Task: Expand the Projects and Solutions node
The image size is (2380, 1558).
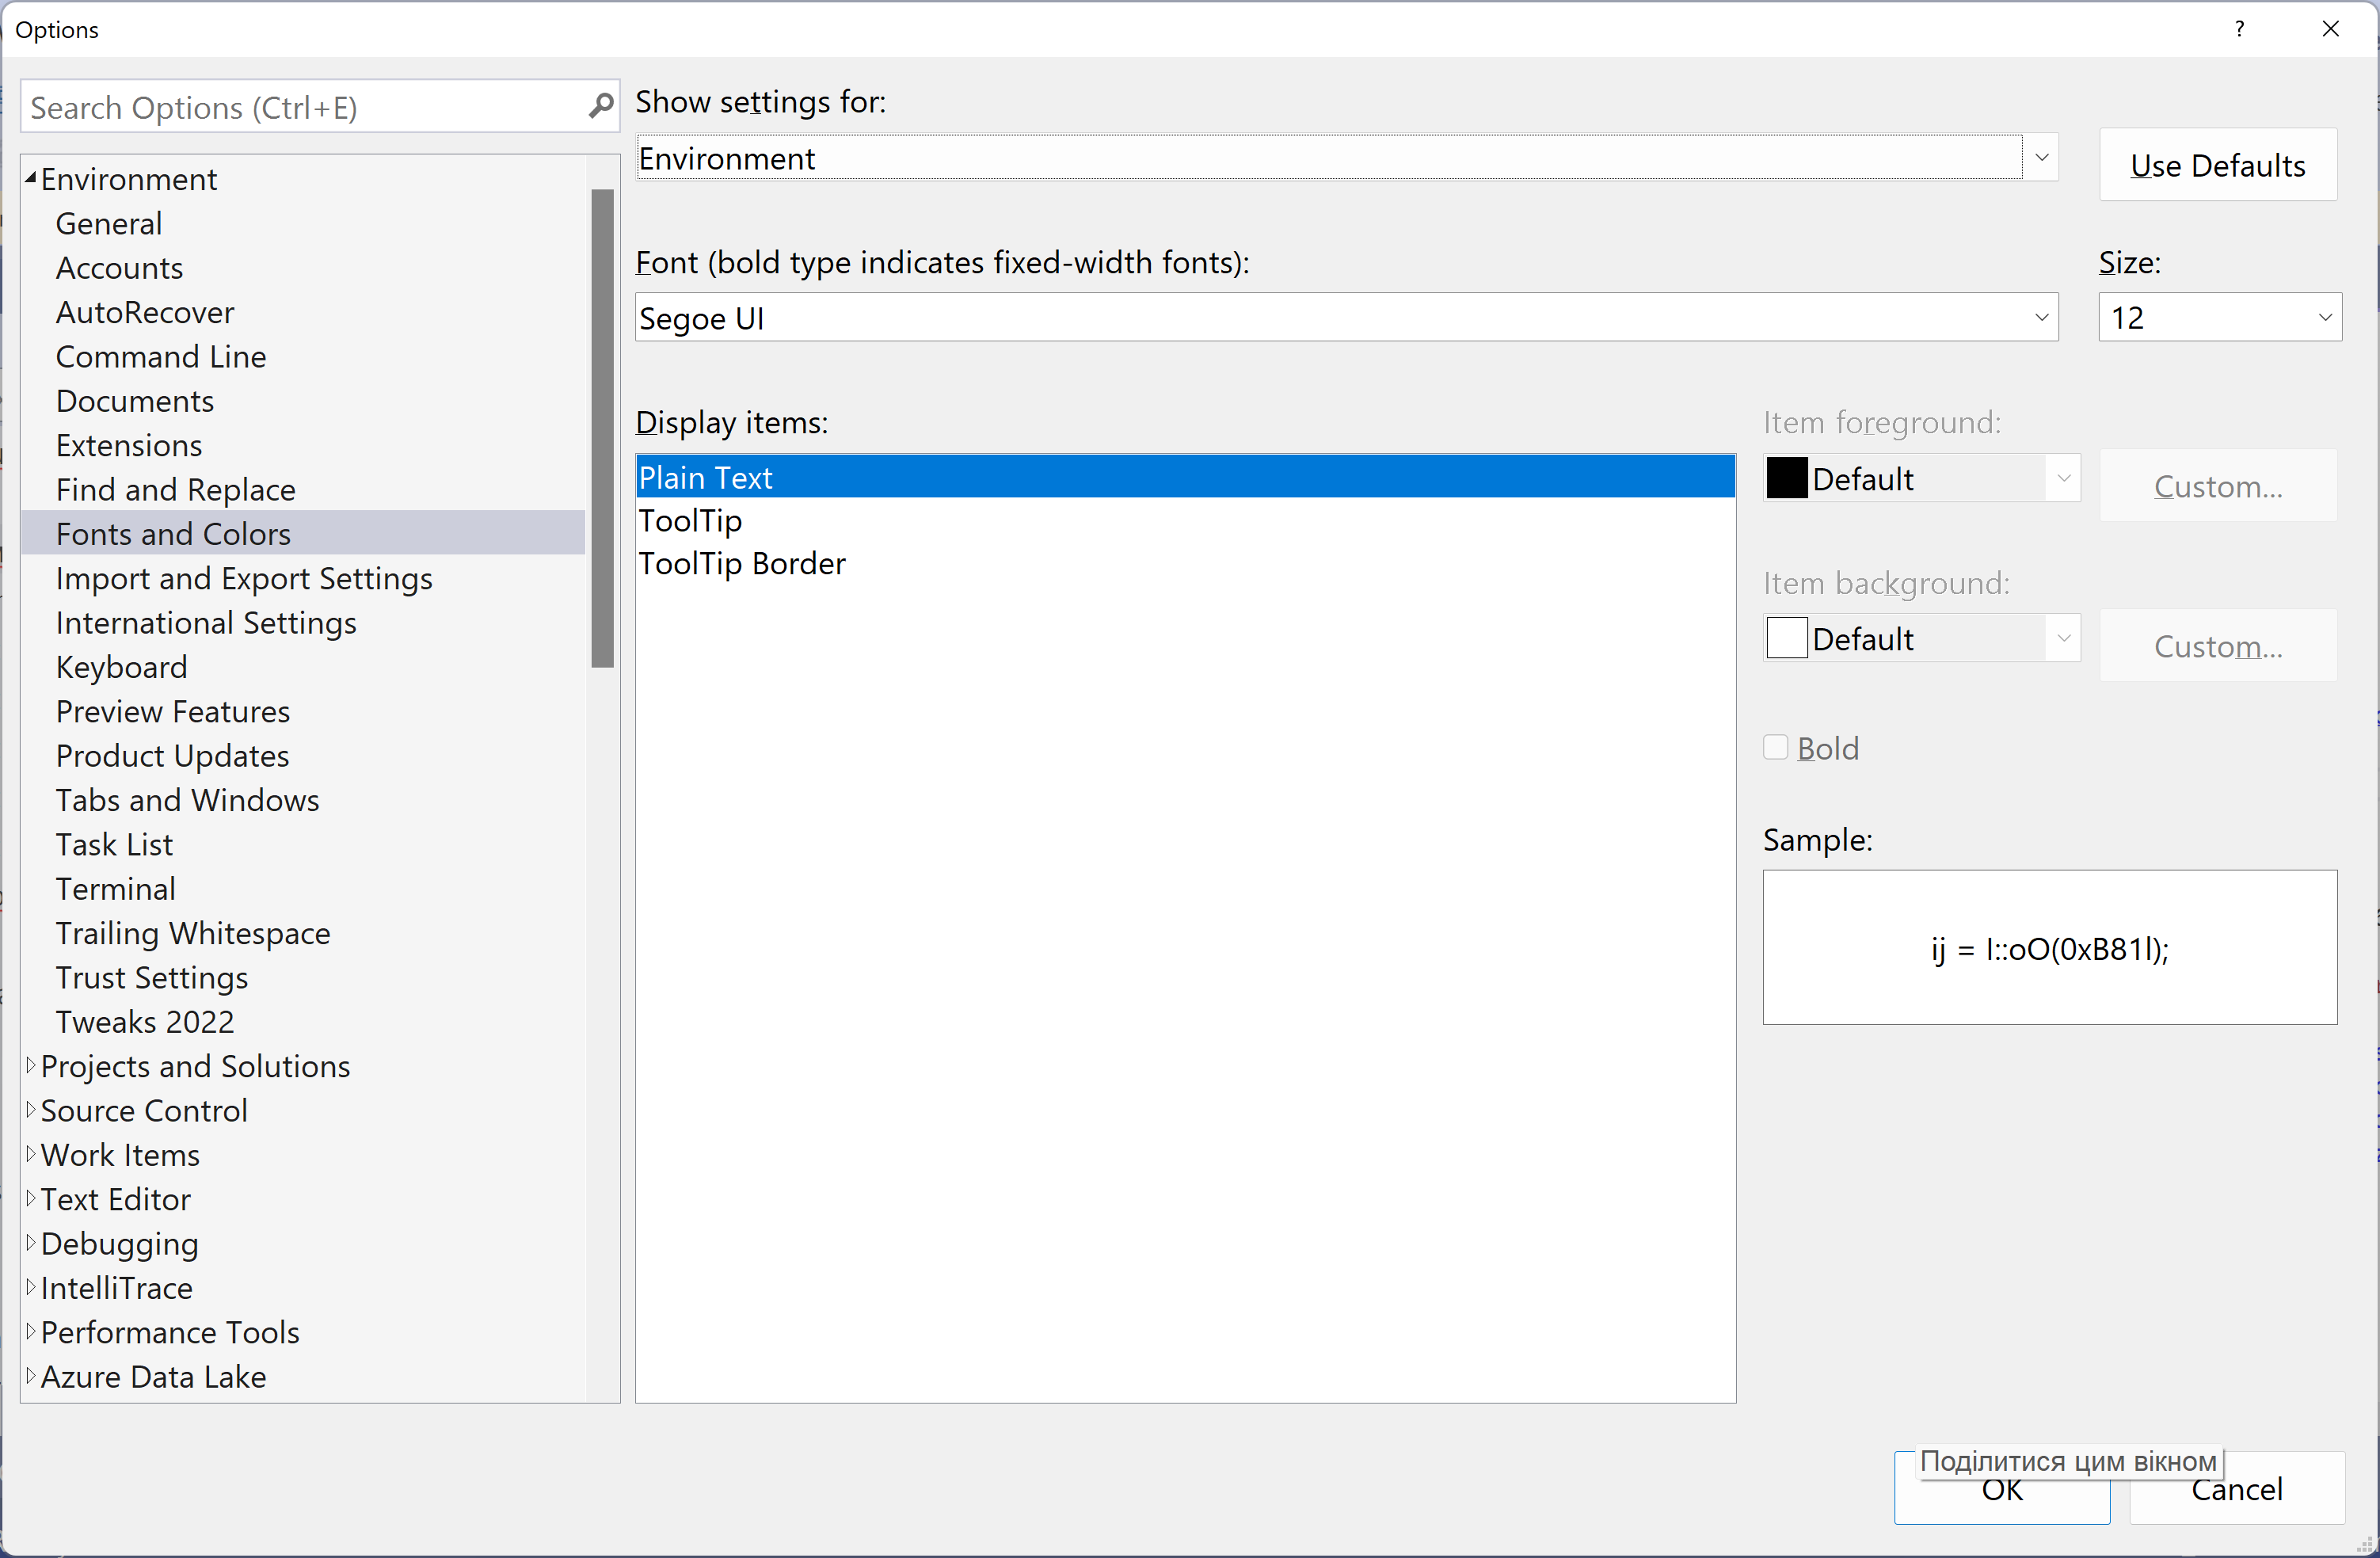Action: (31, 1066)
